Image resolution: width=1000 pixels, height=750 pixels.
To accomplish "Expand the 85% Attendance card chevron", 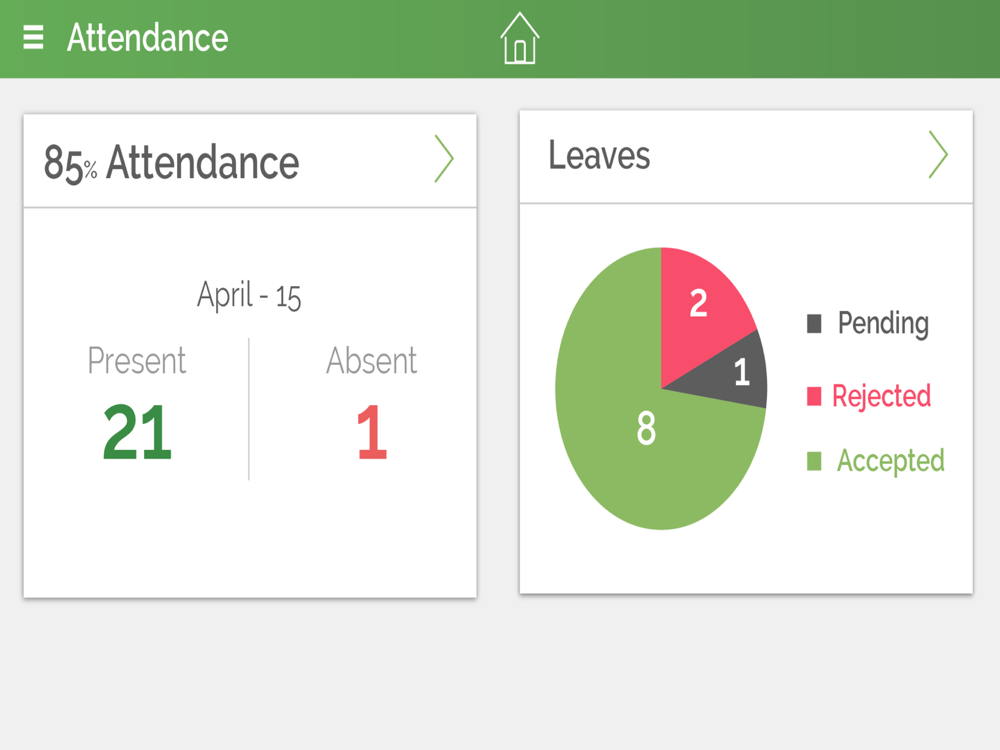I will (444, 159).
